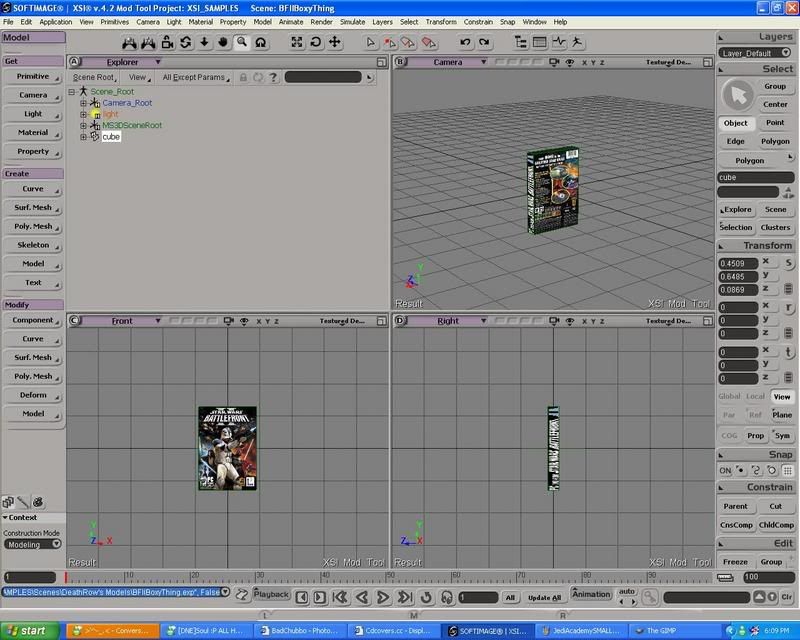
Task: Toggle the Sym symmetry button
Action: click(x=782, y=435)
